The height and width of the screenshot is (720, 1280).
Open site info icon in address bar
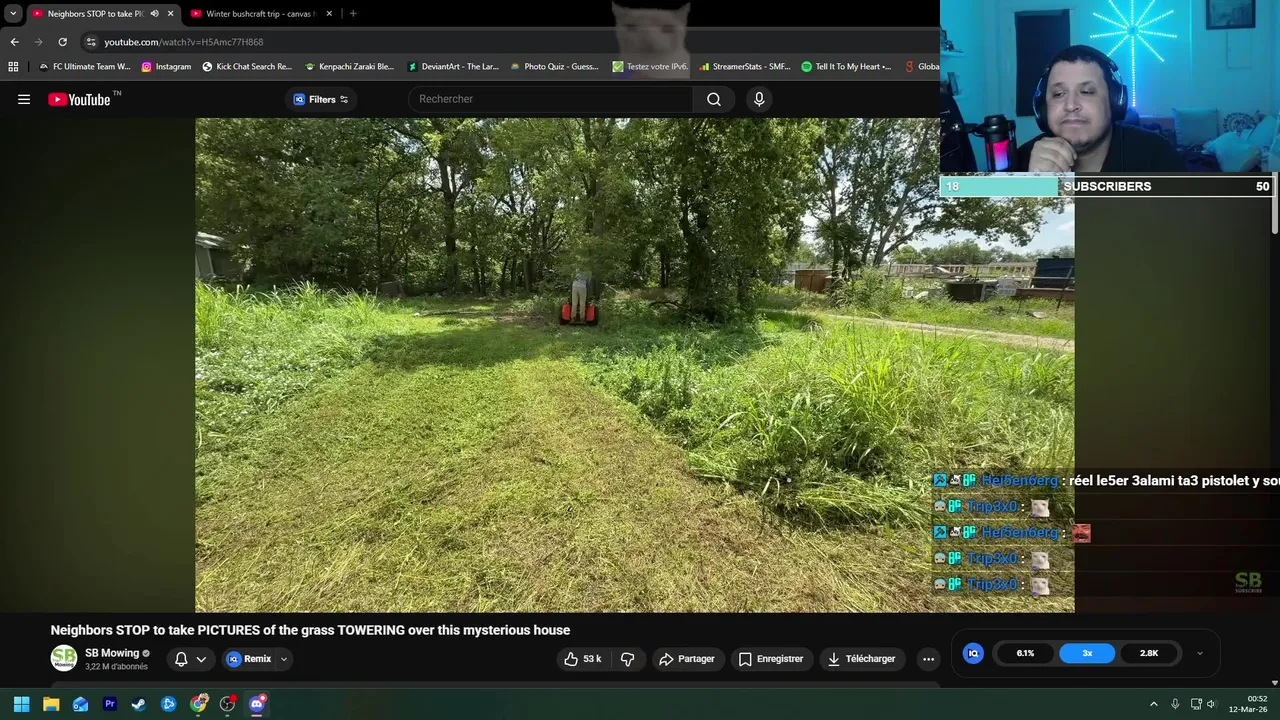pyautogui.click(x=91, y=42)
